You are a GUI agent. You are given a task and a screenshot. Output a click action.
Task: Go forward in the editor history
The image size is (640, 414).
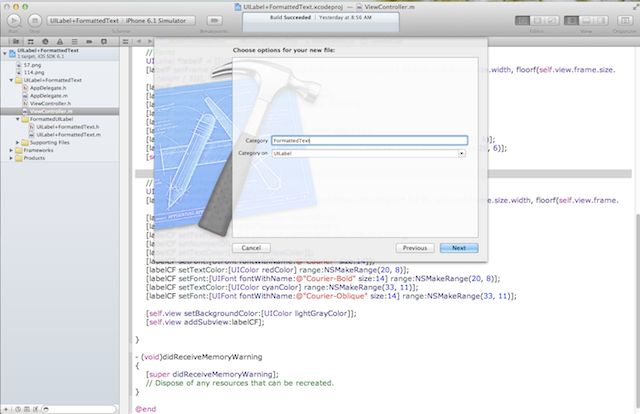pyautogui.click(x=149, y=42)
